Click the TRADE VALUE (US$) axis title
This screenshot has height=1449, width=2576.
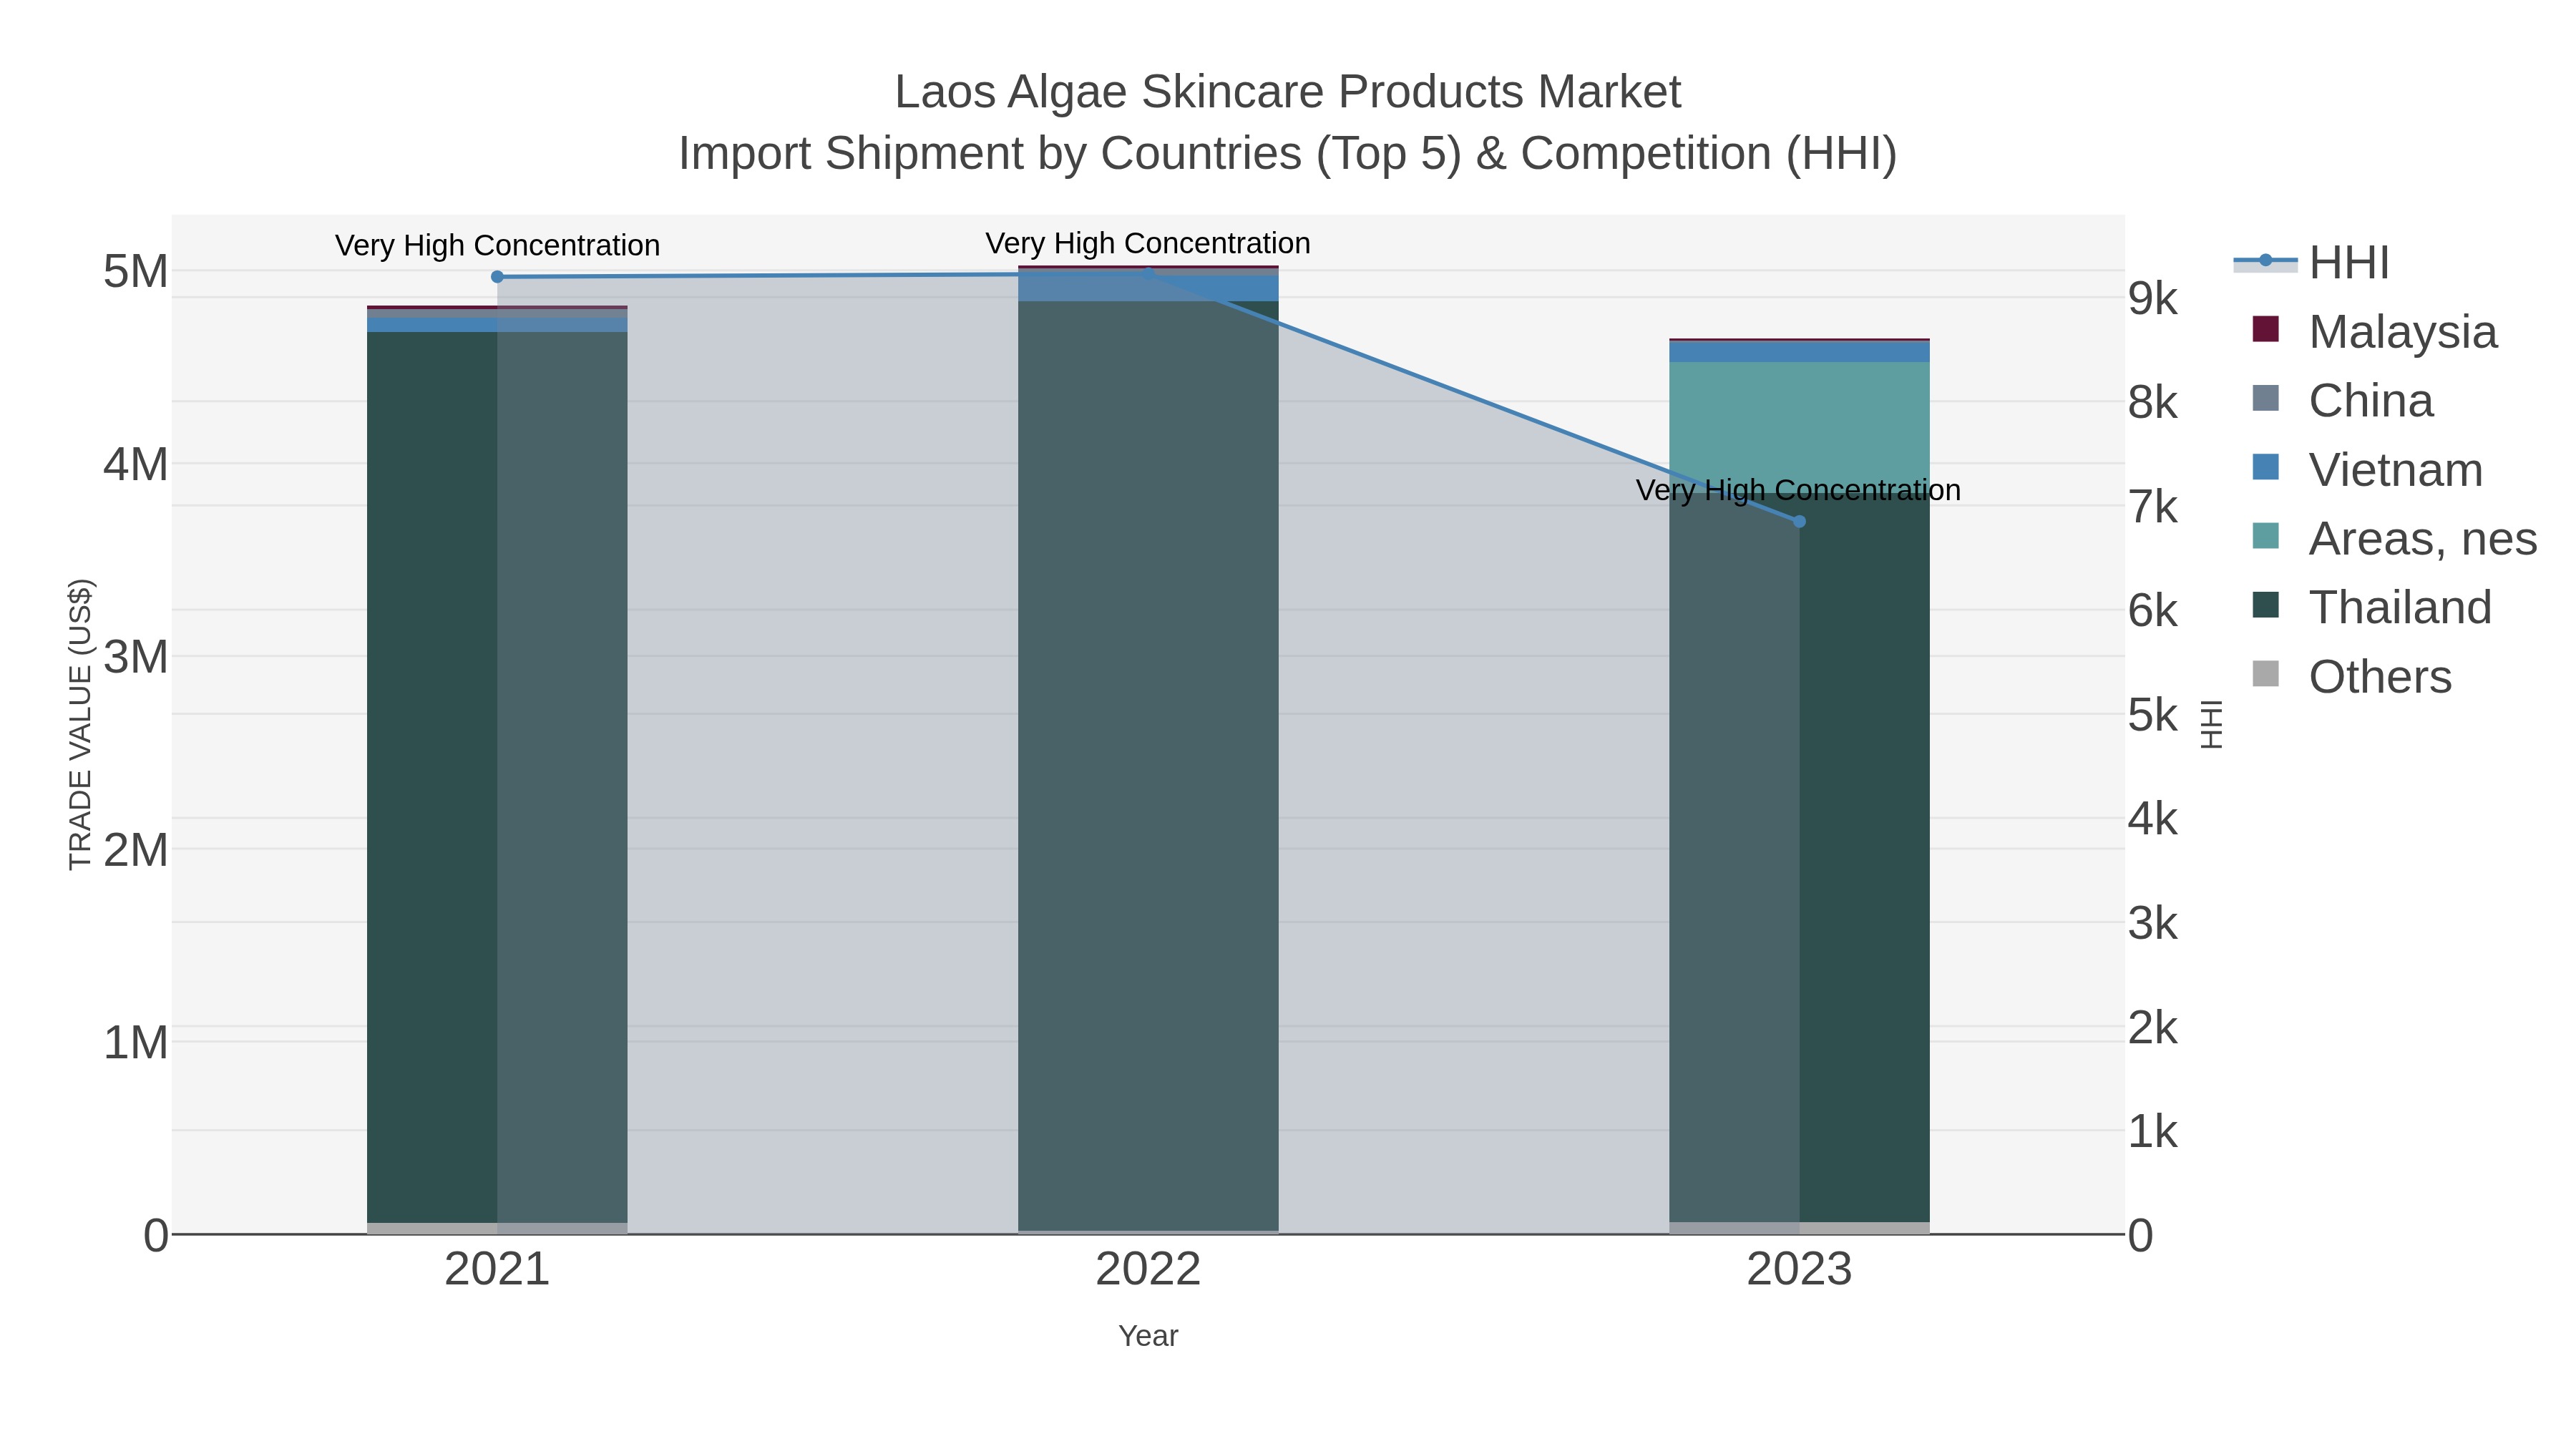pos(80,724)
